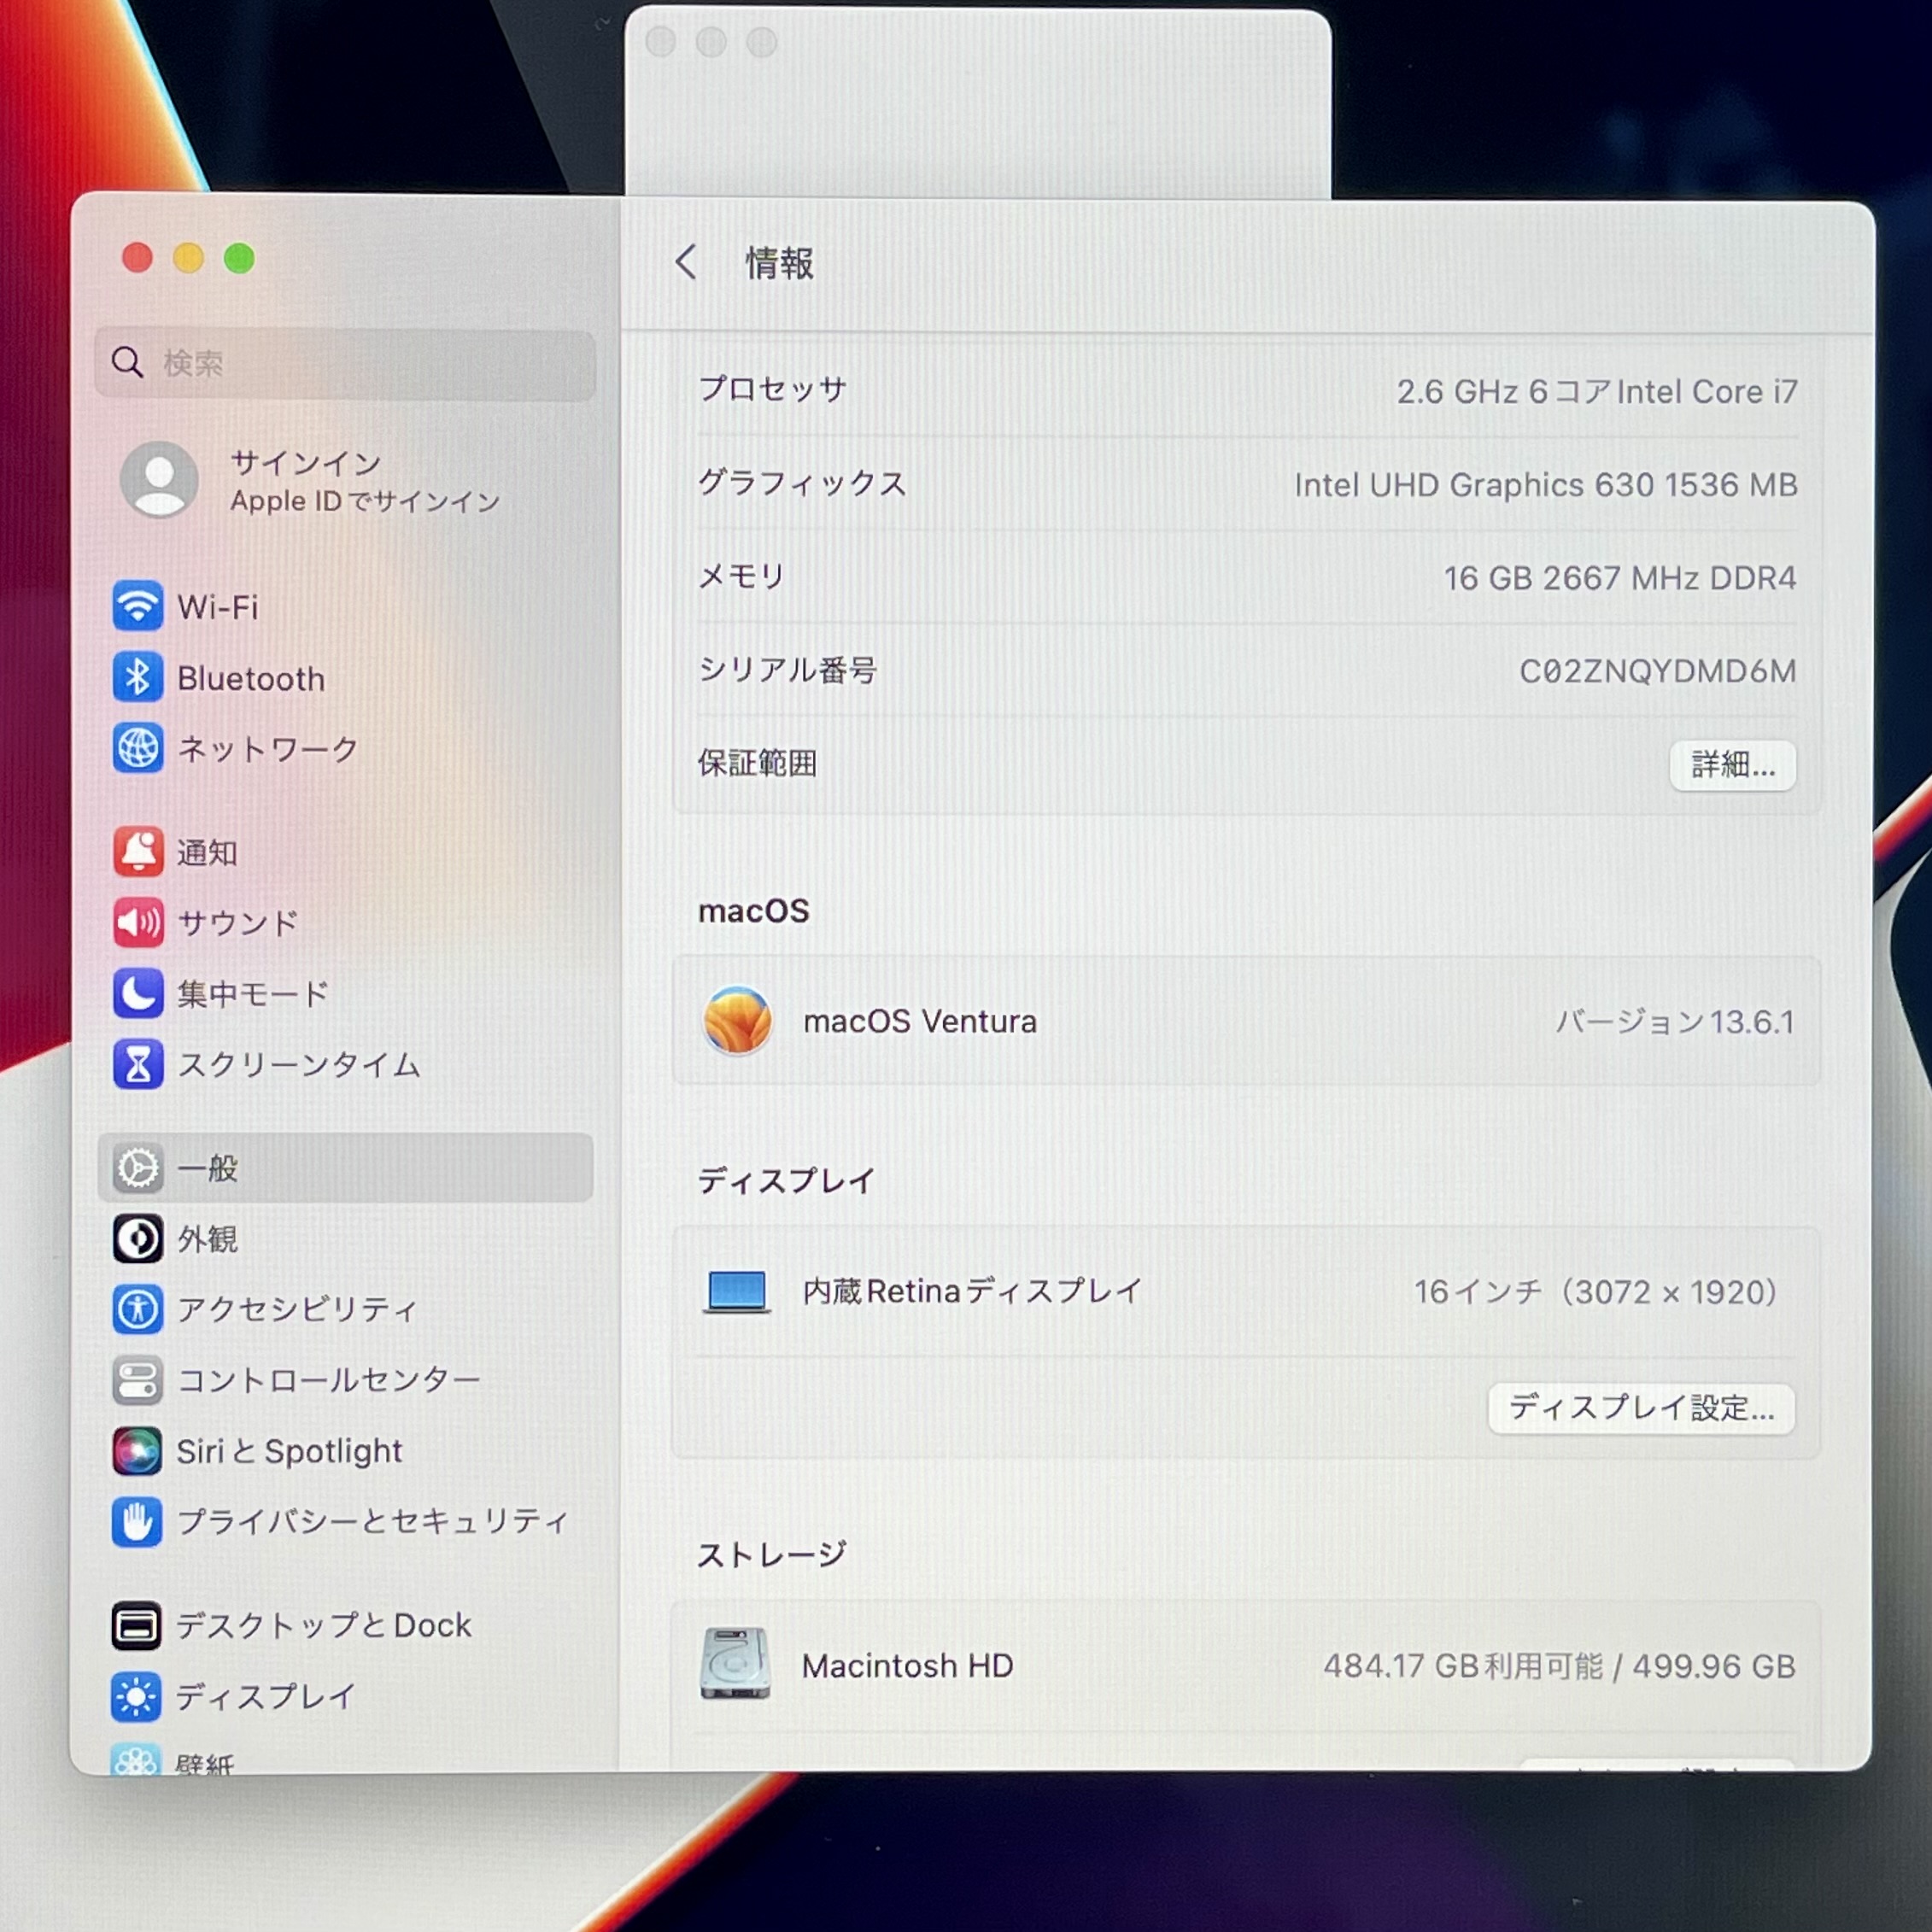Click Apple ID でサインイン link

tap(364, 501)
